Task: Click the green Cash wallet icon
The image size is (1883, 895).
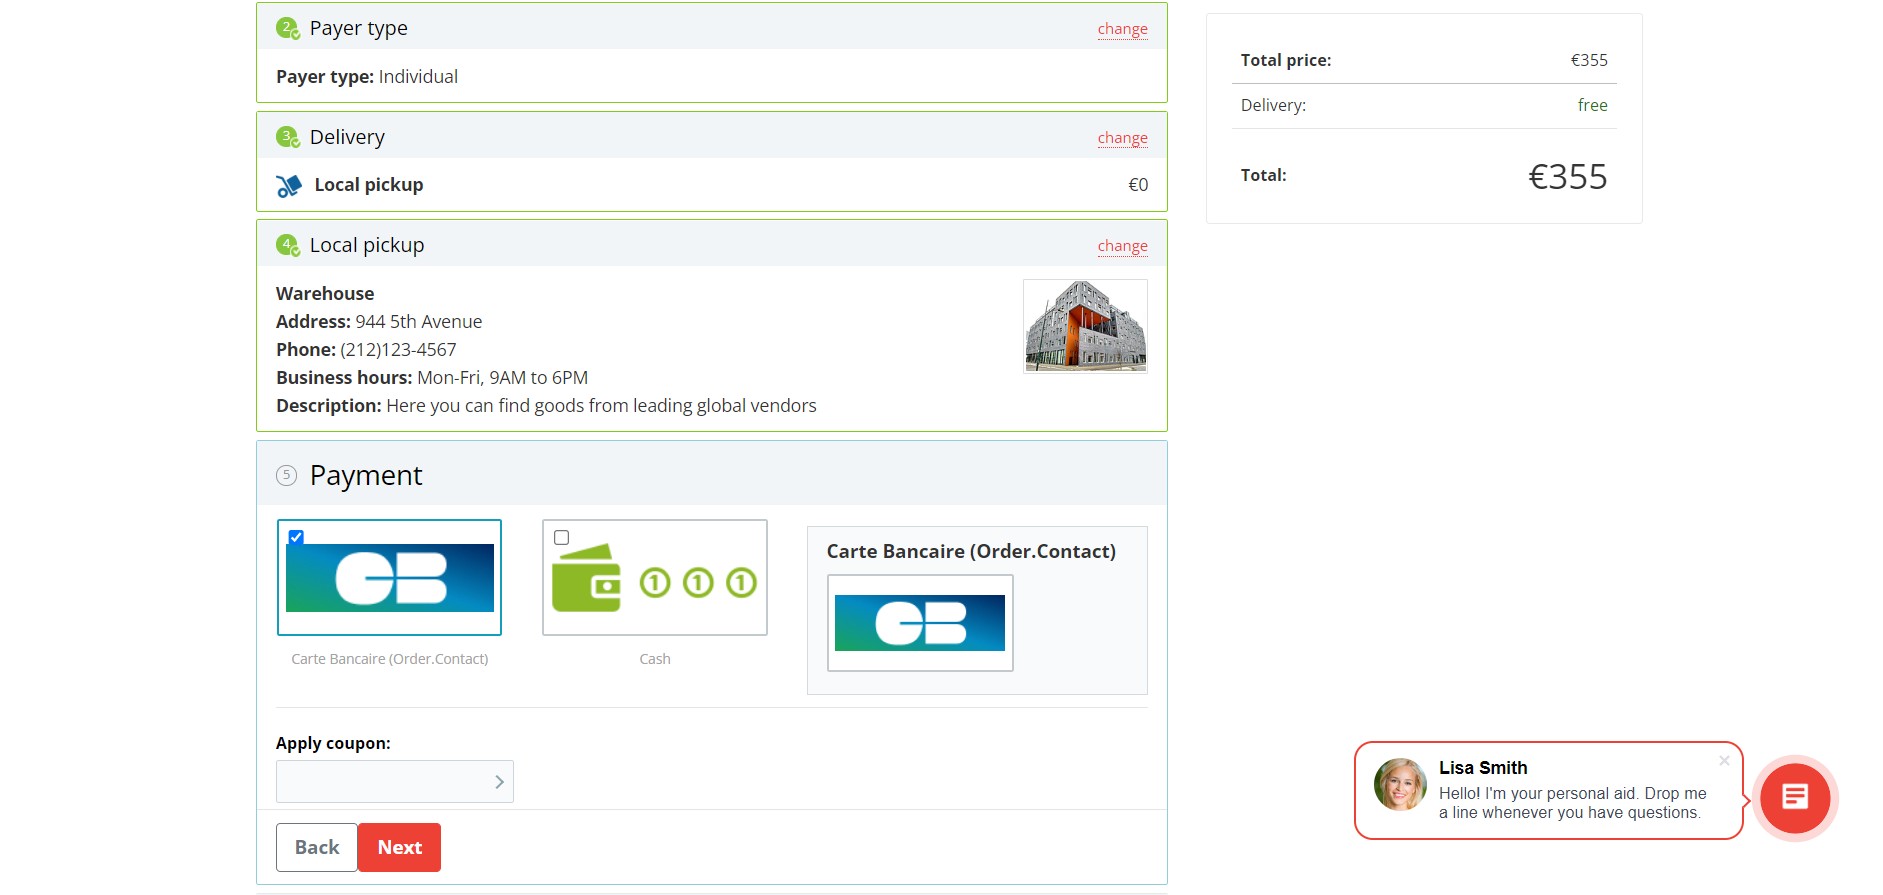Action: click(x=586, y=578)
